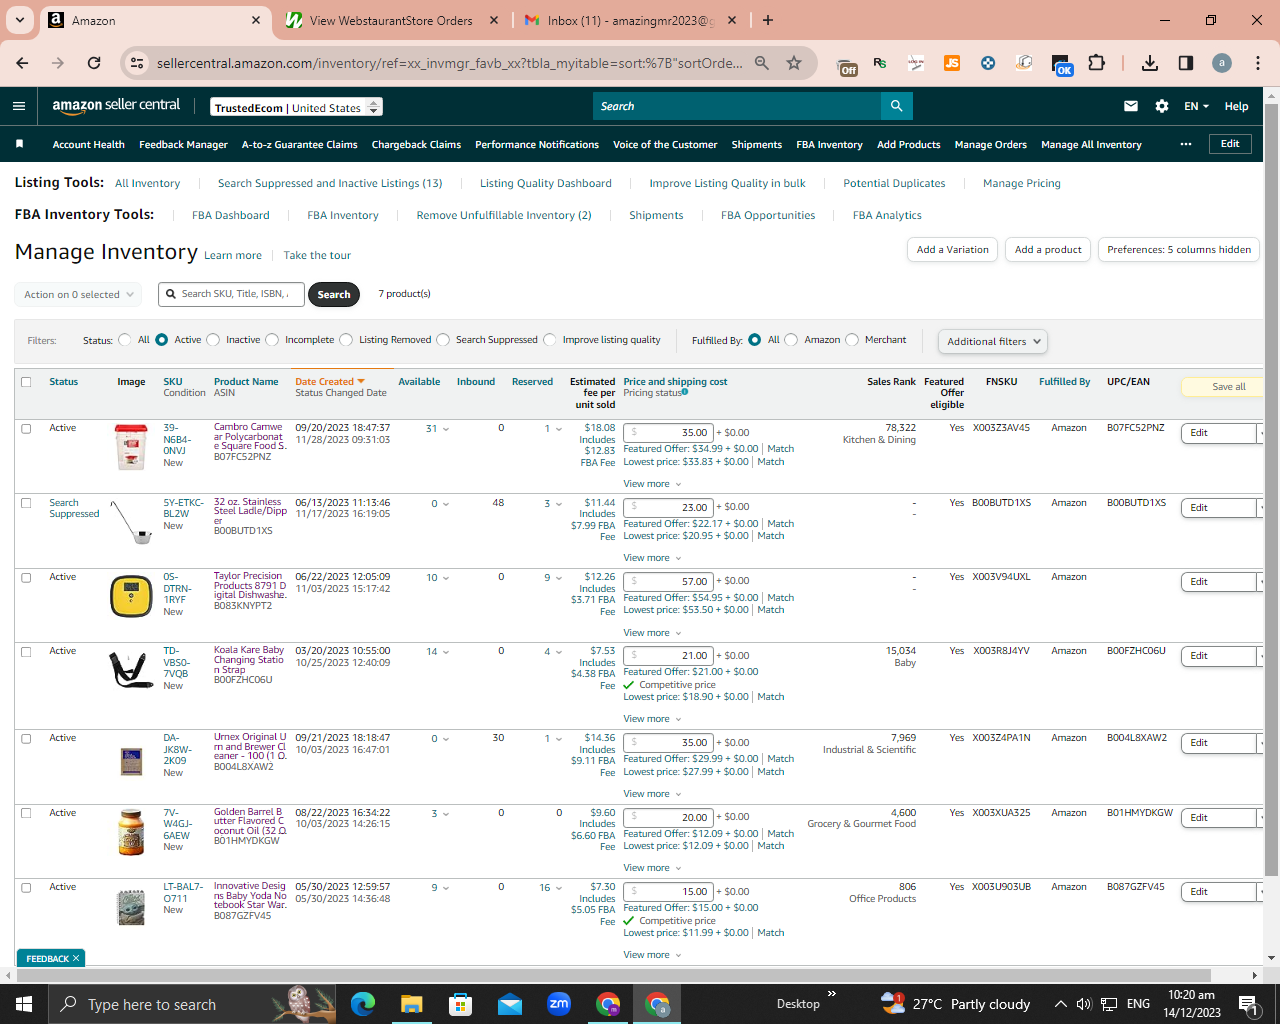Select Fulfilled By Amazon radio button
1280x1024 pixels.
(x=791, y=340)
